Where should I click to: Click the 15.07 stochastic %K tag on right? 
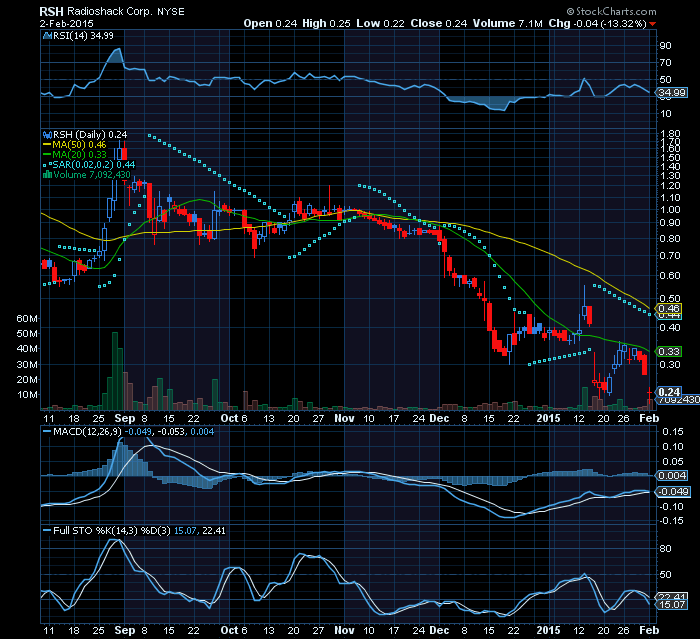tap(672, 605)
